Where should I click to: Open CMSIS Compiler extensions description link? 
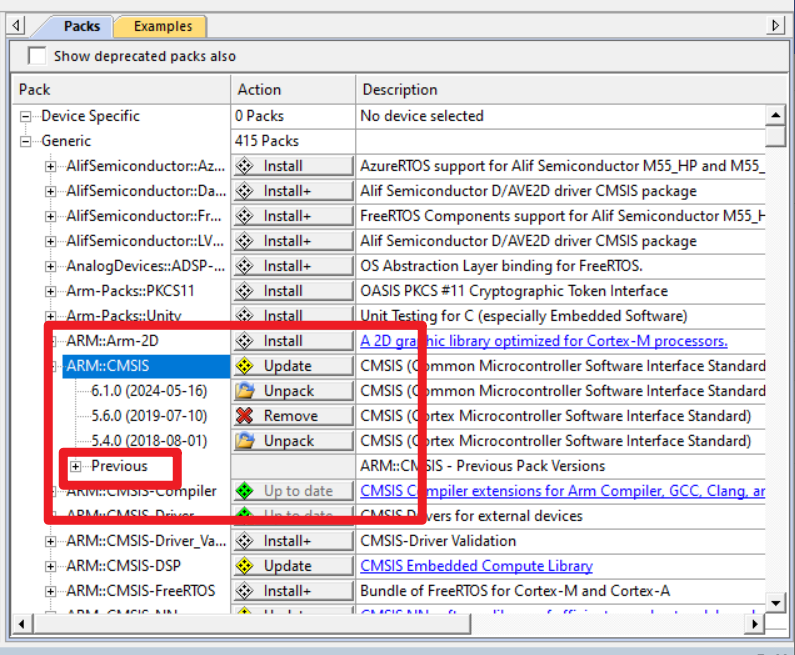pyautogui.click(x=562, y=491)
